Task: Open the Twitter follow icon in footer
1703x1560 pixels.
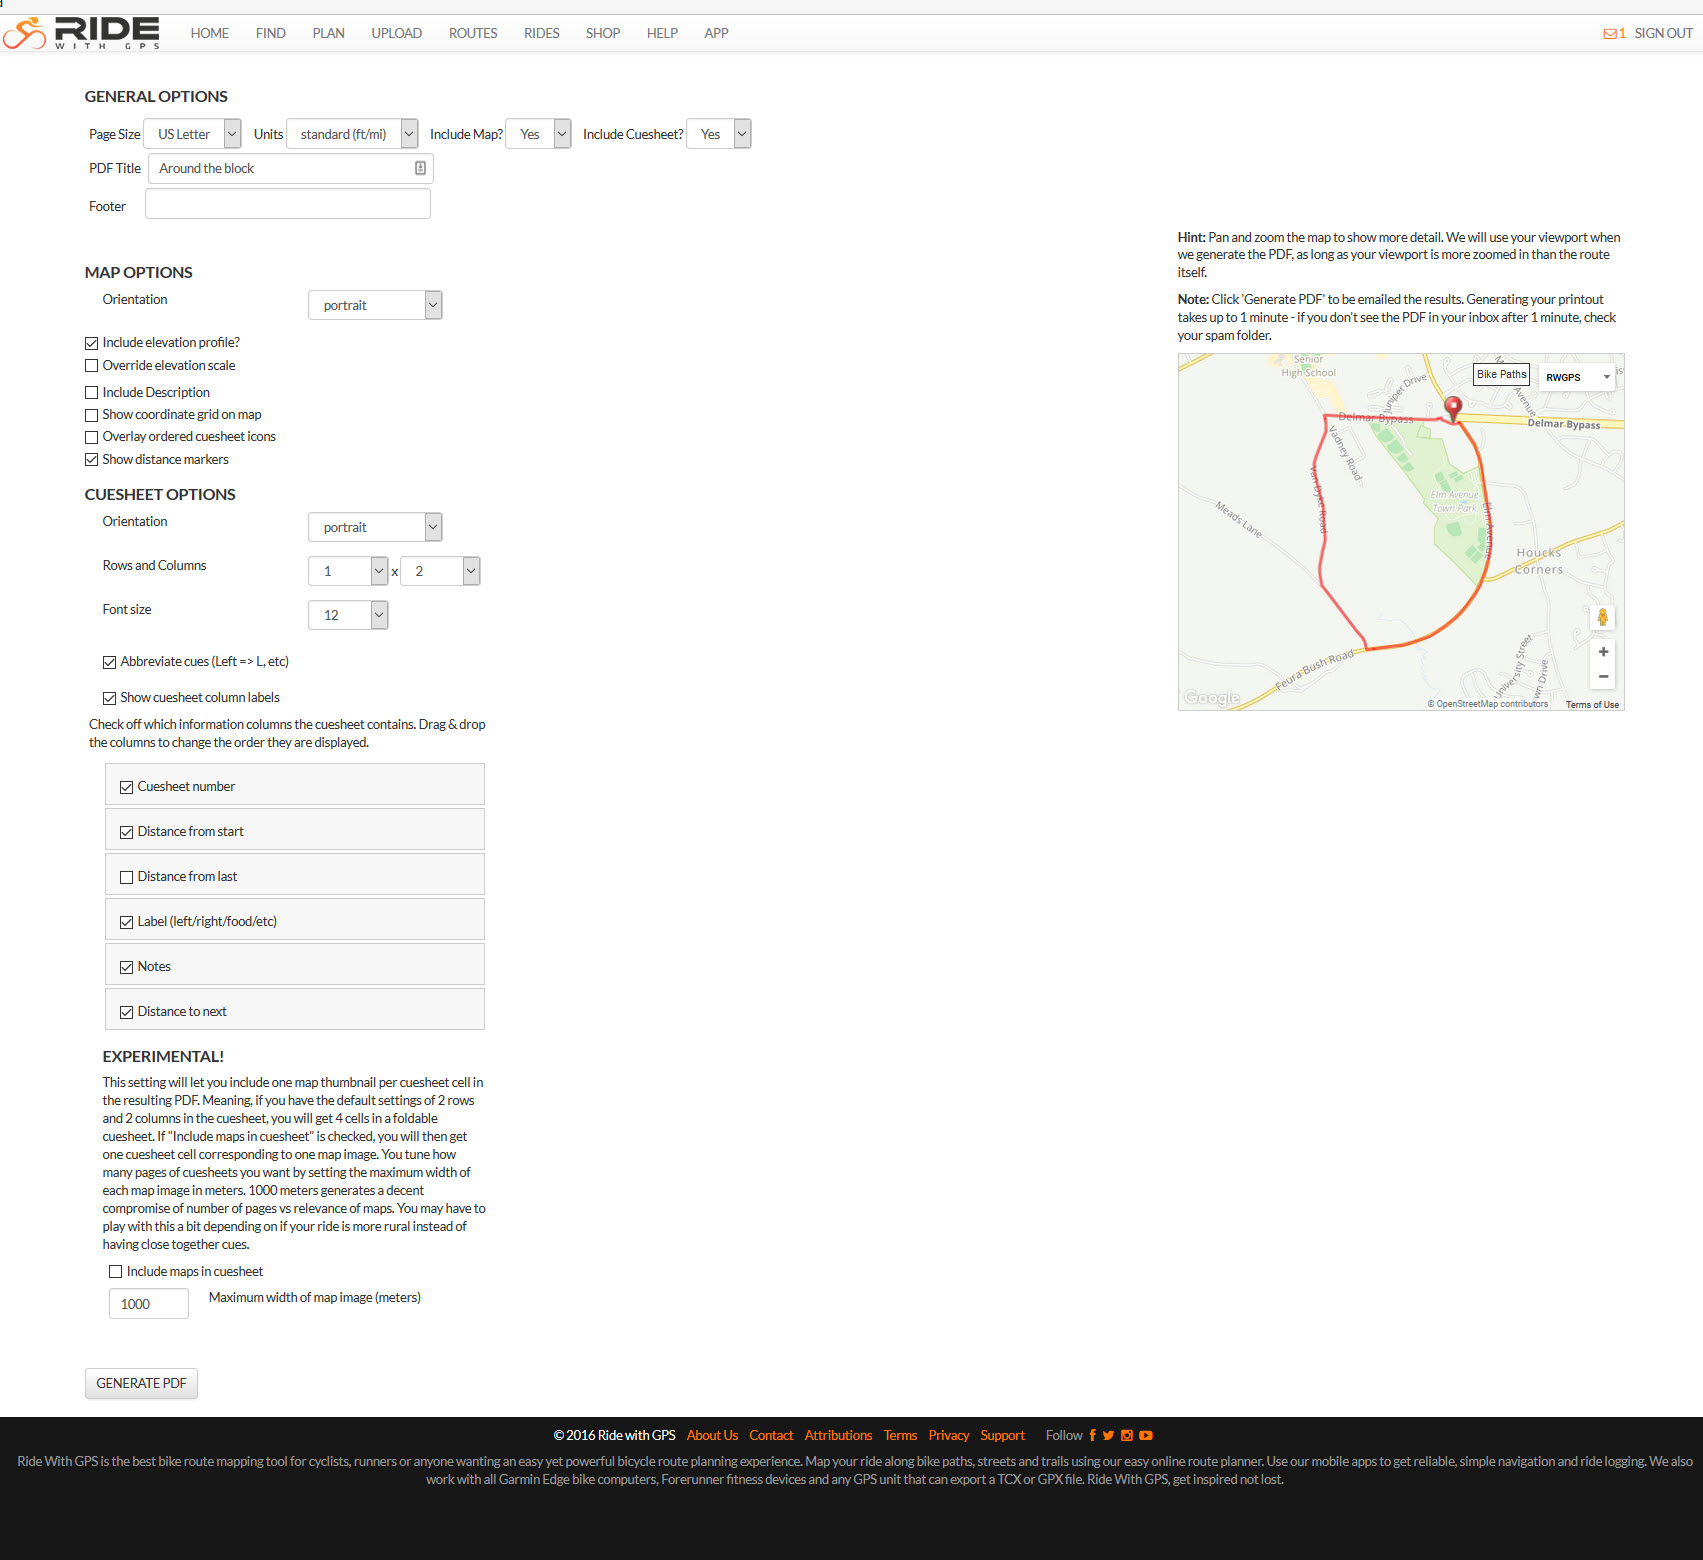Action: (1108, 1435)
